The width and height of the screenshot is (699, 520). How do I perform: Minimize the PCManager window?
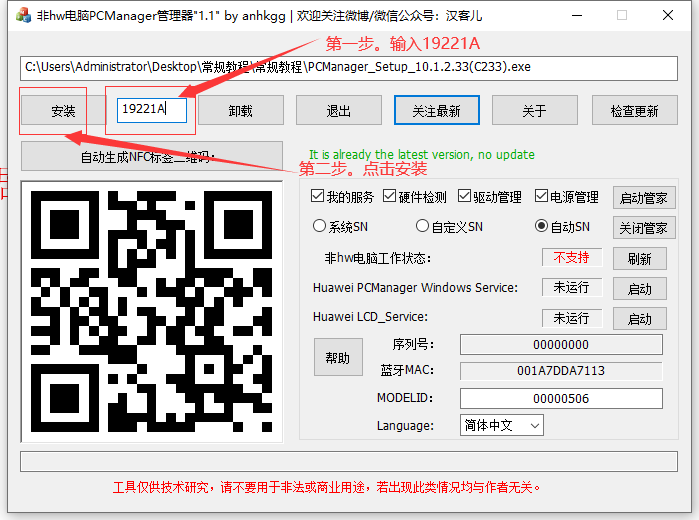(577, 16)
